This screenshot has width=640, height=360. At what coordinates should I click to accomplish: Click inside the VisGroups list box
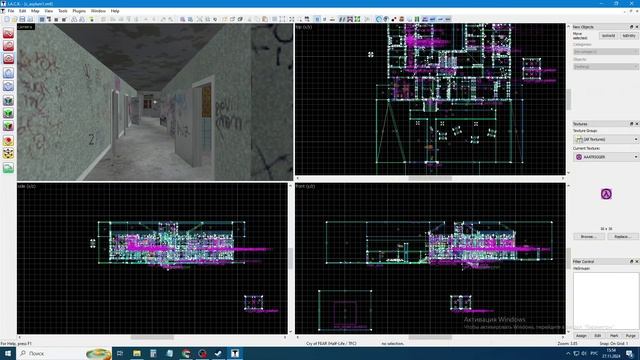[x=606, y=301]
